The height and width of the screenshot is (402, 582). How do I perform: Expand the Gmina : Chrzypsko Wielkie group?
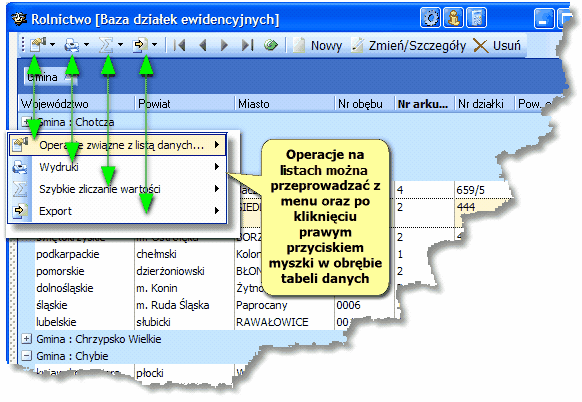tap(26, 339)
